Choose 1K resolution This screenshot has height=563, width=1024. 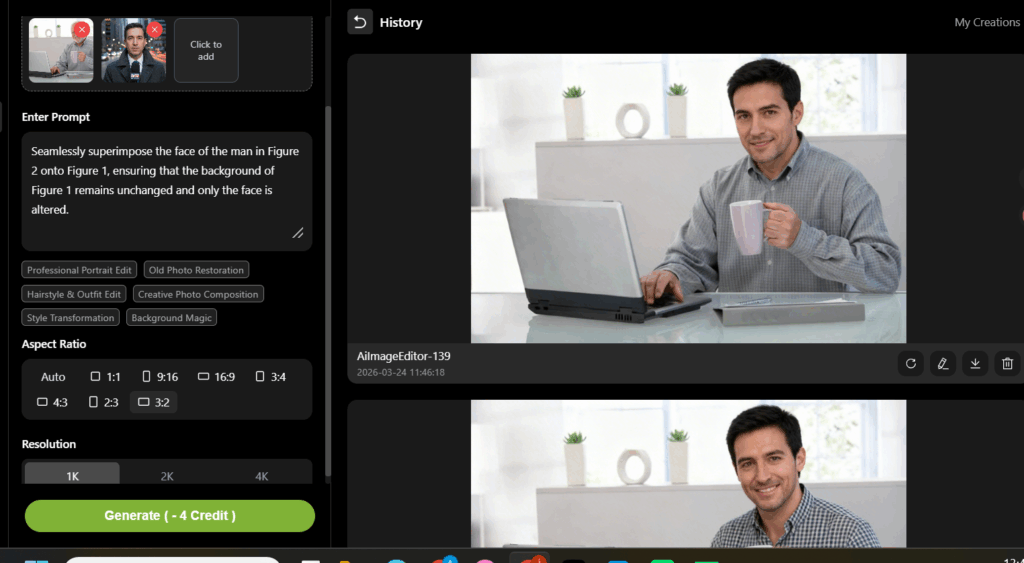[x=72, y=475]
